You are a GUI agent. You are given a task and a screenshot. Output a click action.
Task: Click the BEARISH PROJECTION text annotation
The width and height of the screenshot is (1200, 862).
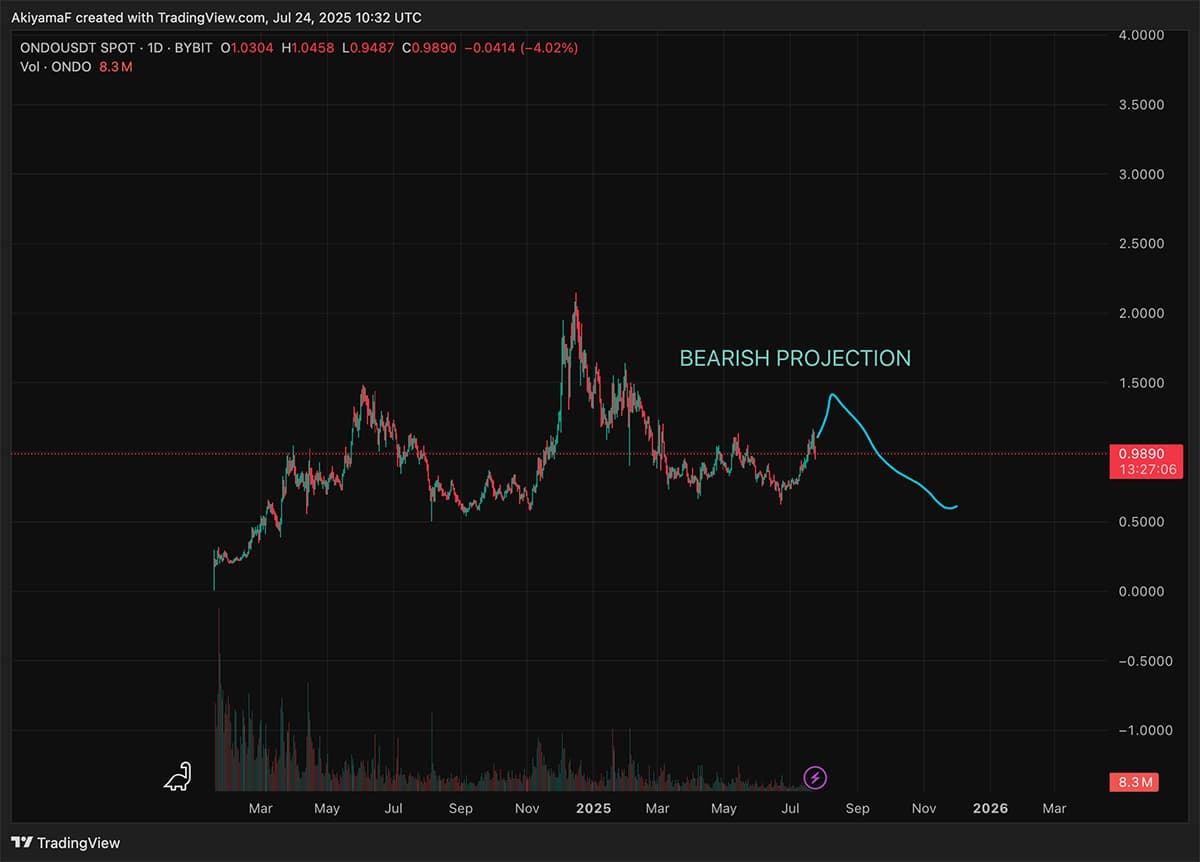(x=795, y=358)
